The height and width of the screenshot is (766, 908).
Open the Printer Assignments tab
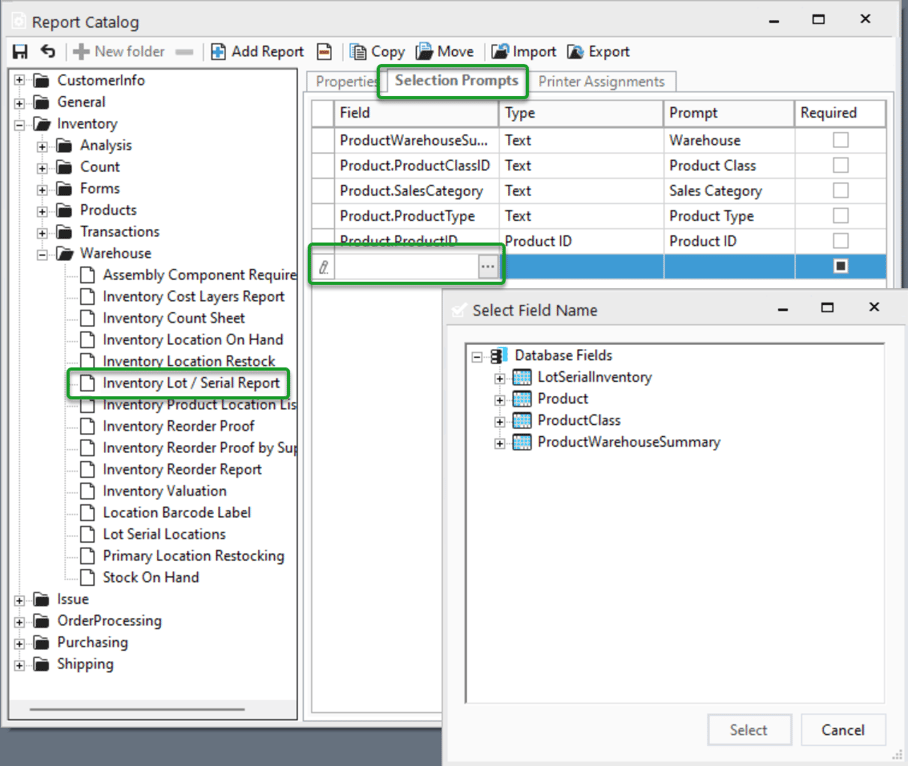603,81
